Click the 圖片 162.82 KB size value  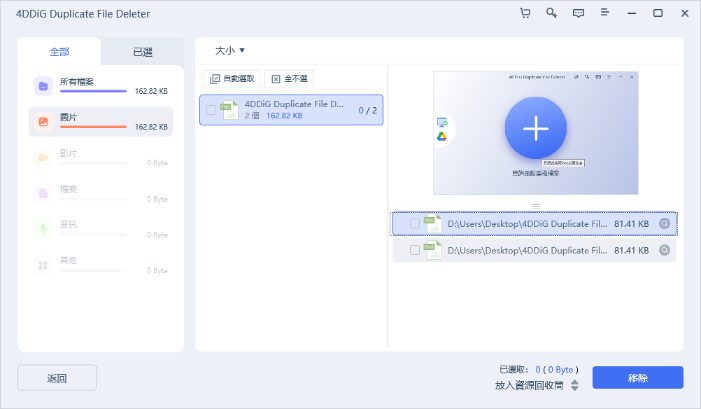coord(151,127)
